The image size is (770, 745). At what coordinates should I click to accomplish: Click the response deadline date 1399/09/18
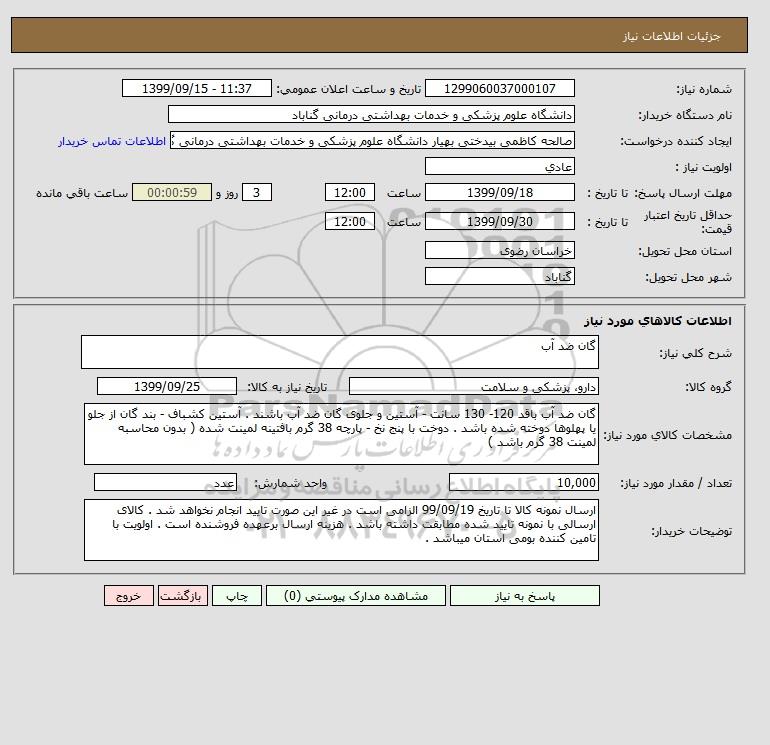(499, 193)
